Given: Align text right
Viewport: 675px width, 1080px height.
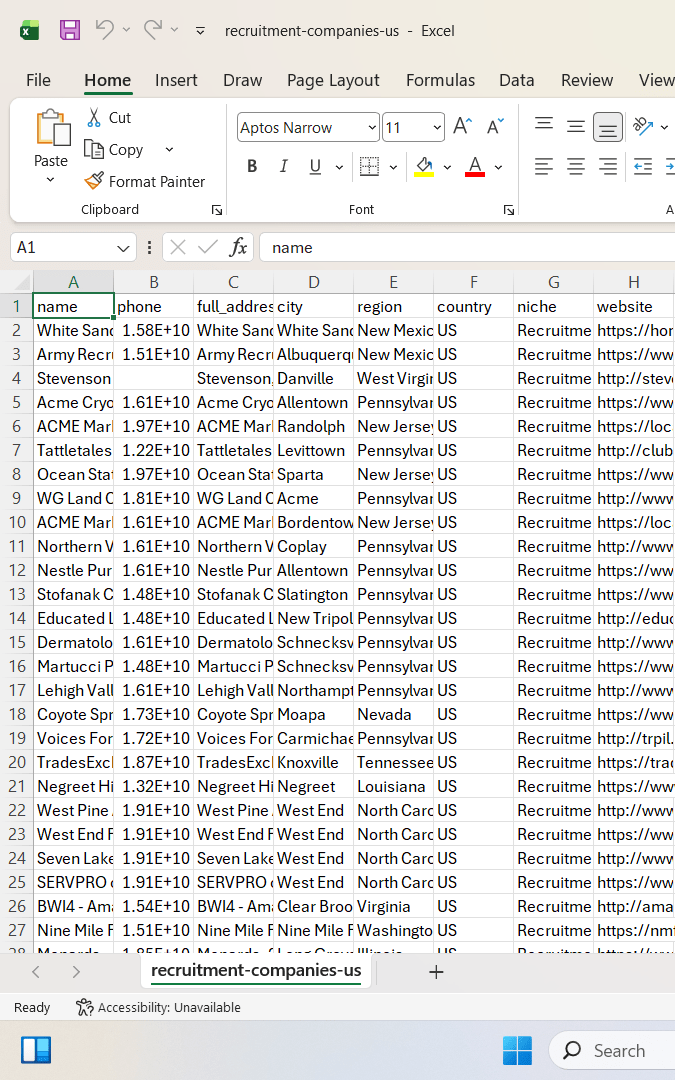Looking at the screenshot, I should (x=608, y=166).
